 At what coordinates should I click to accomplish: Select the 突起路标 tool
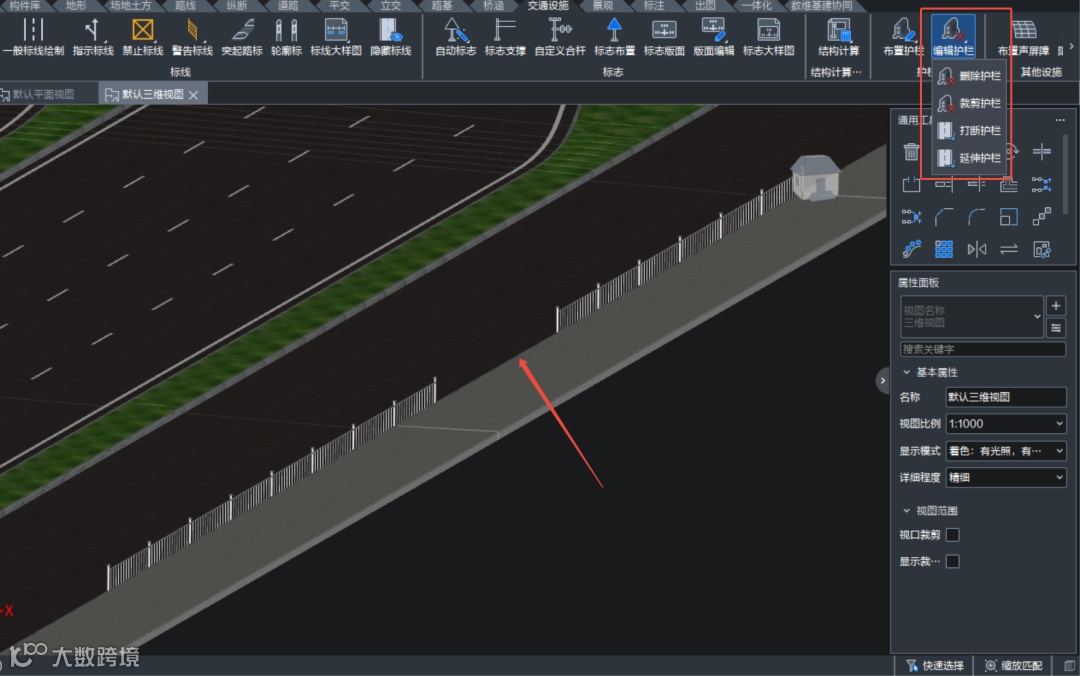click(x=242, y=37)
